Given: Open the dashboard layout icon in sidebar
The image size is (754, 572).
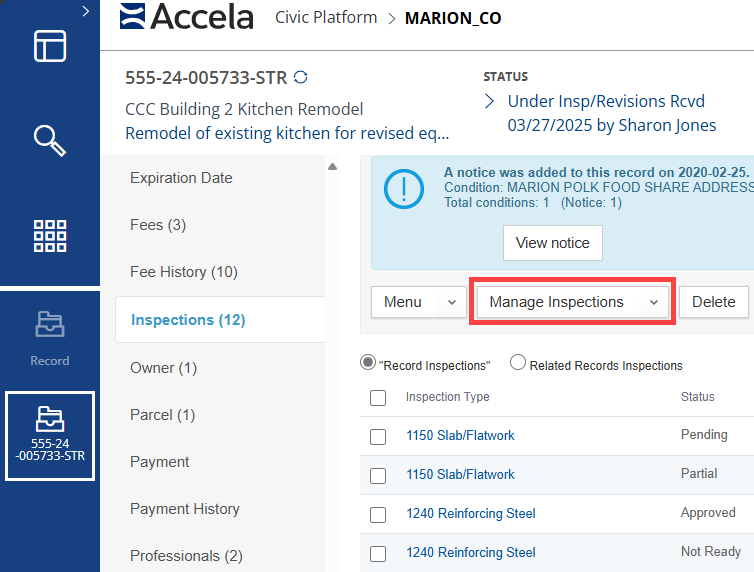Looking at the screenshot, I should pos(50,47).
